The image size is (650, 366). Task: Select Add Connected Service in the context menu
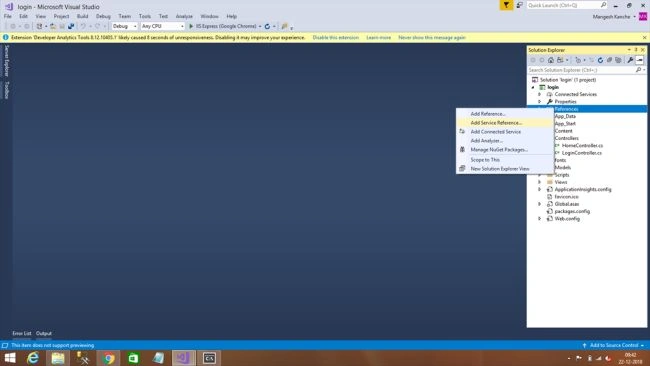tap(505, 132)
